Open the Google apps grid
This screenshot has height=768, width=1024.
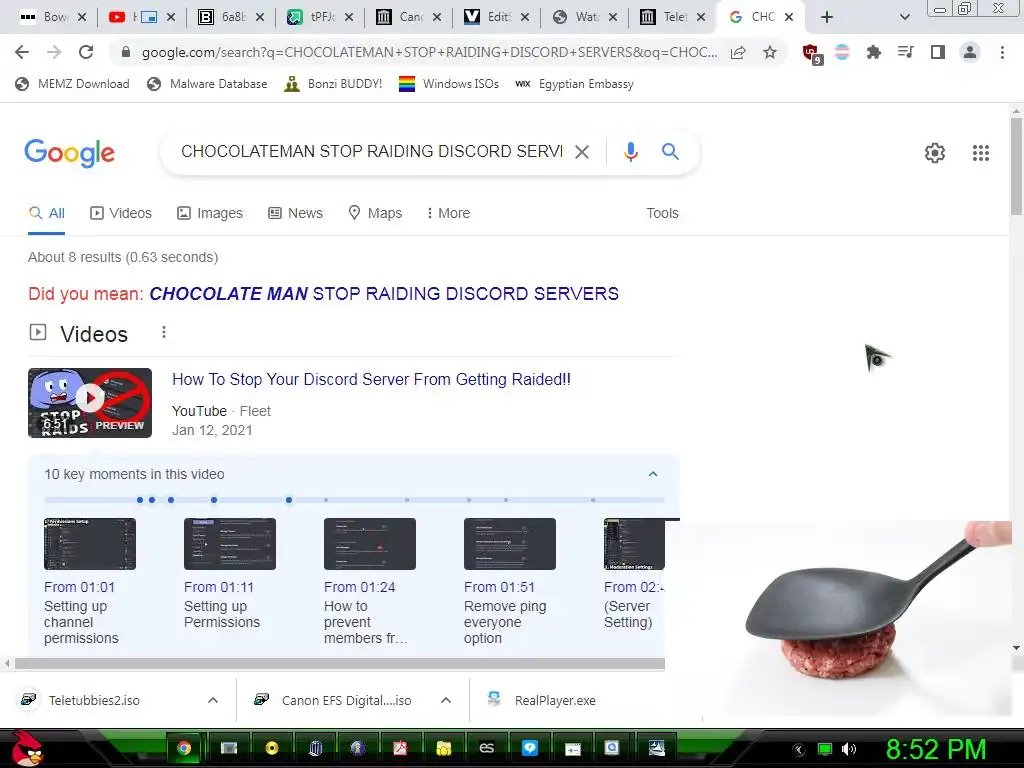980,153
